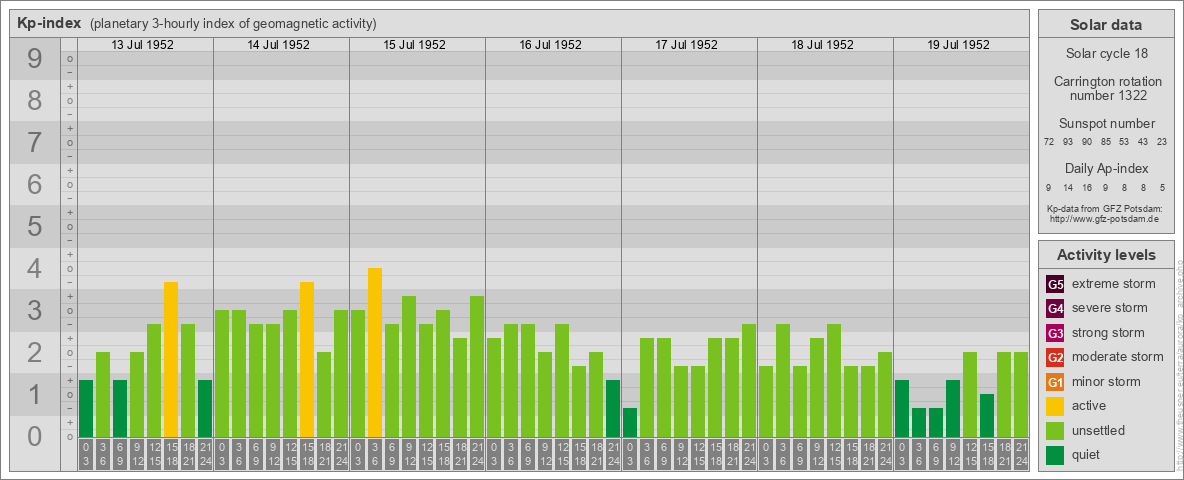The height and width of the screenshot is (480, 1184).
Task: Click the Kp-index chart title
Action: click(49, 23)
